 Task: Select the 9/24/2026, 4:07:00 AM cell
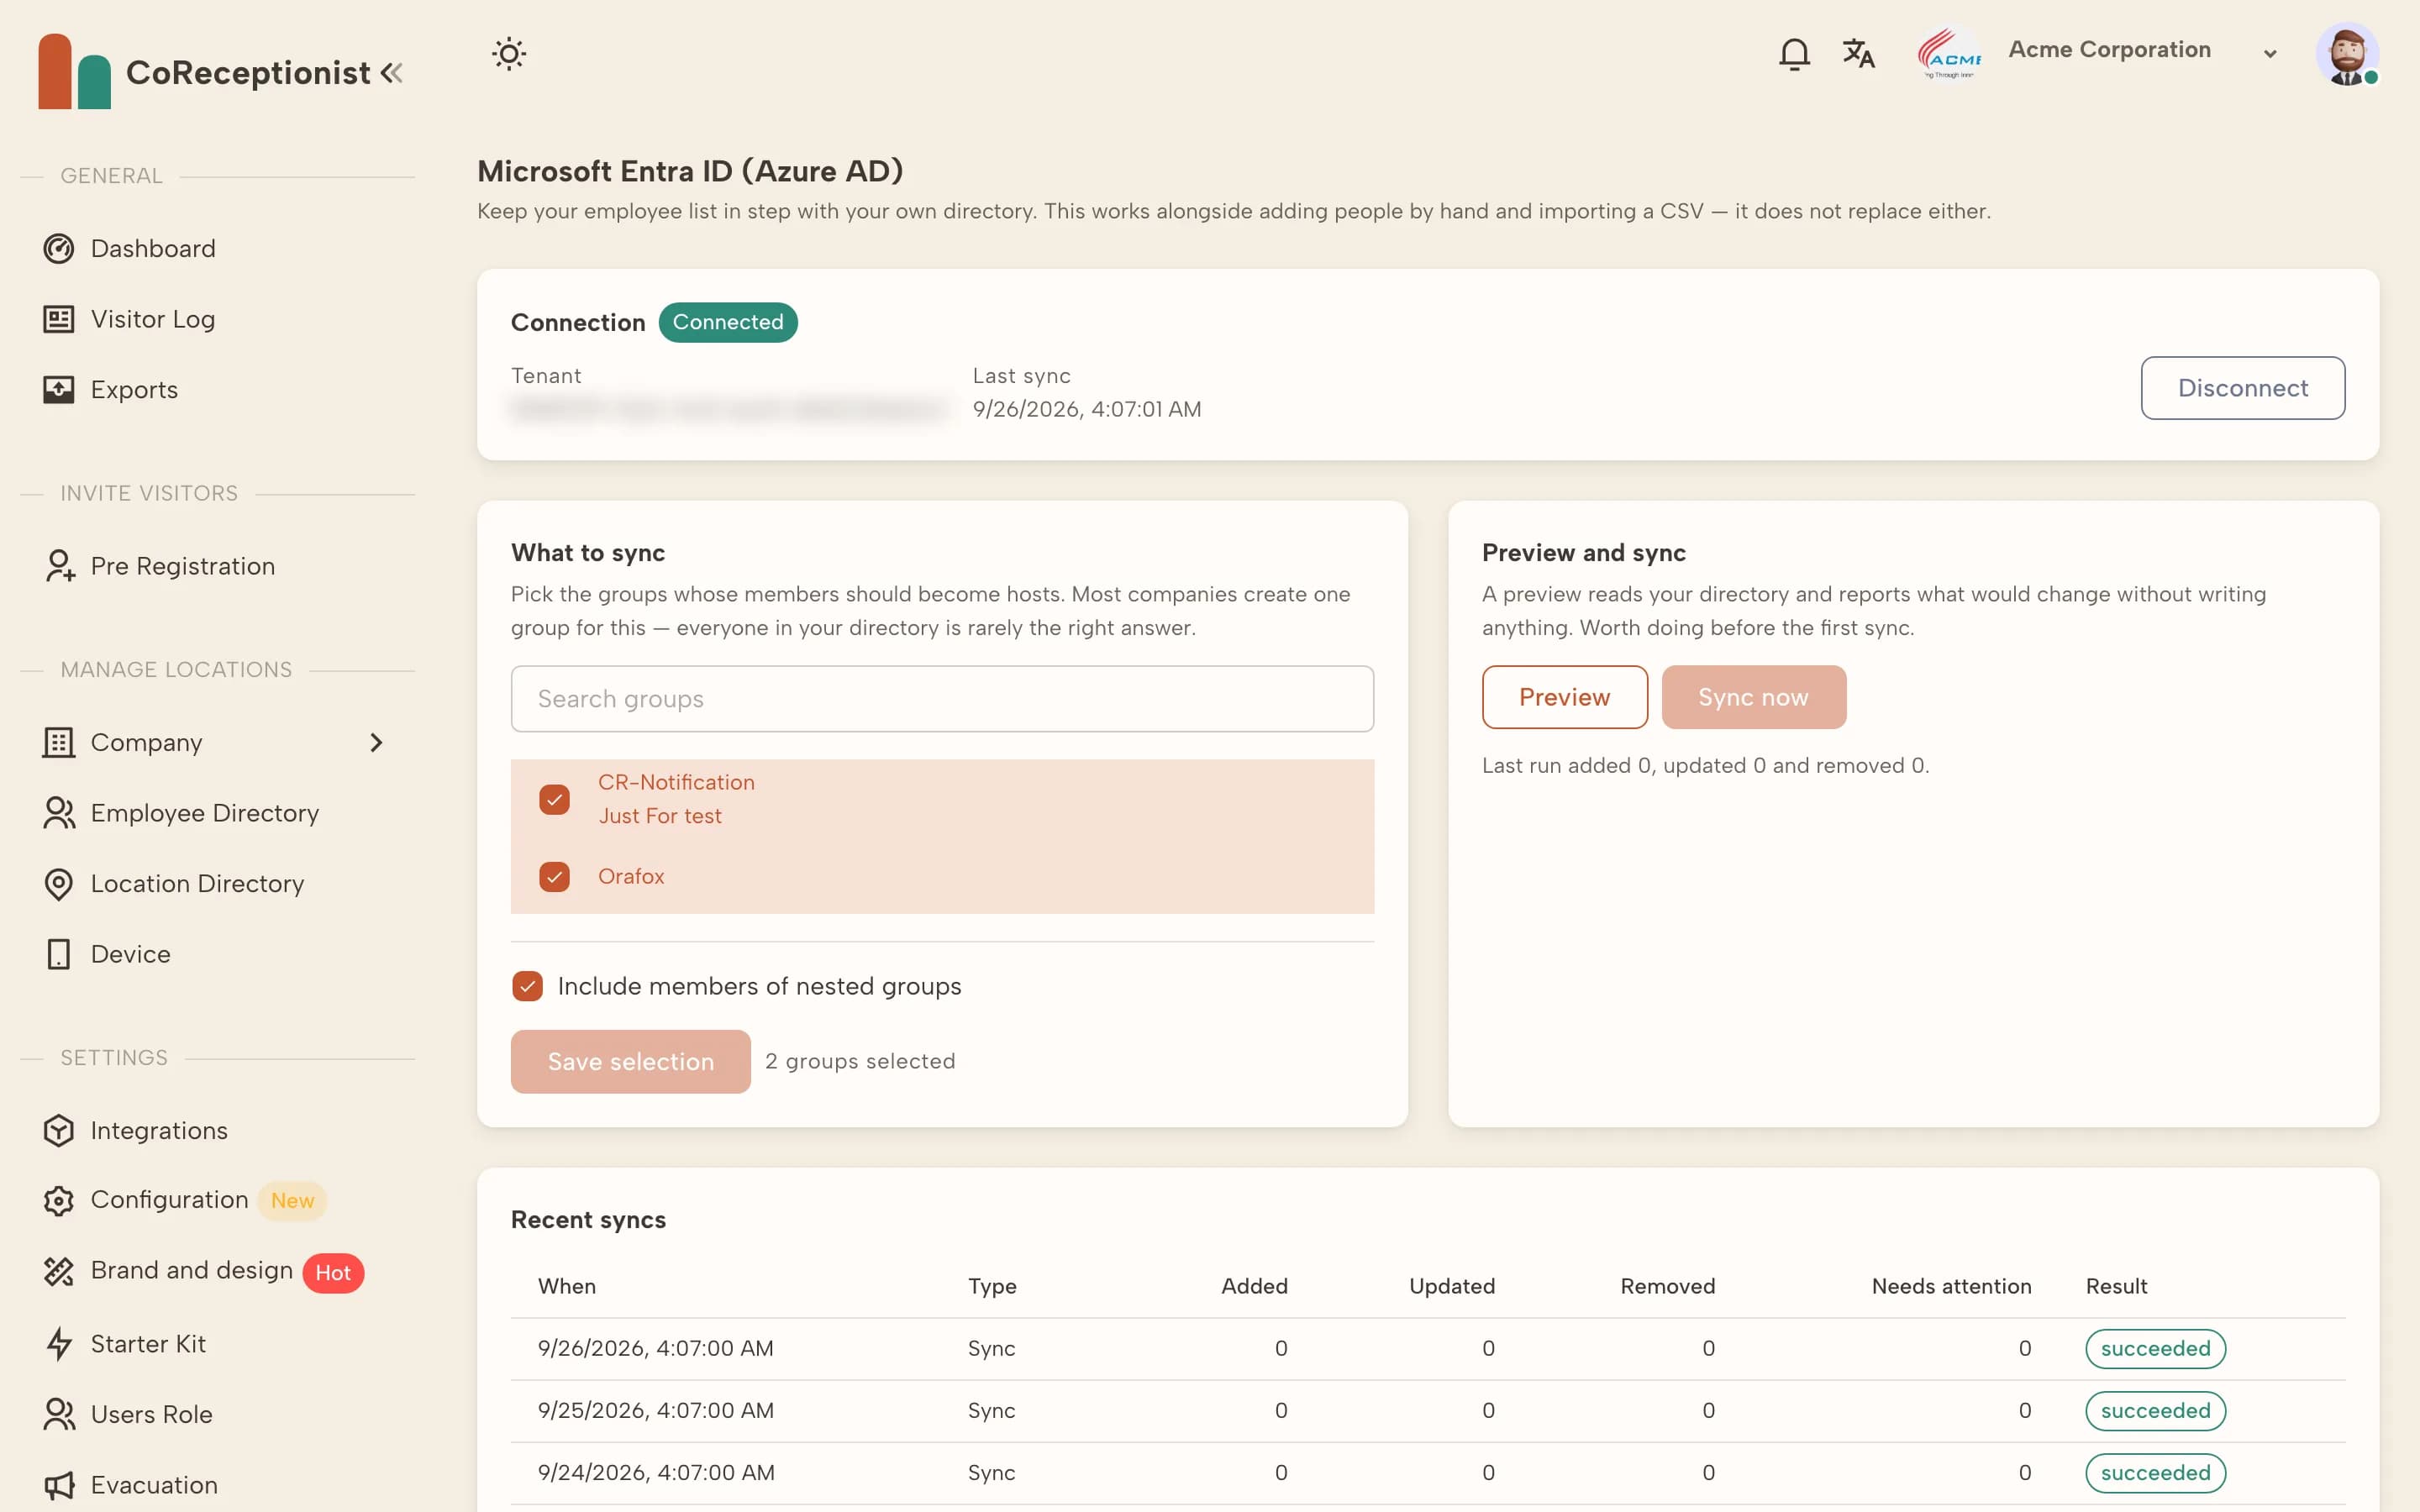pyautogui.click(x=656, y=1473)
